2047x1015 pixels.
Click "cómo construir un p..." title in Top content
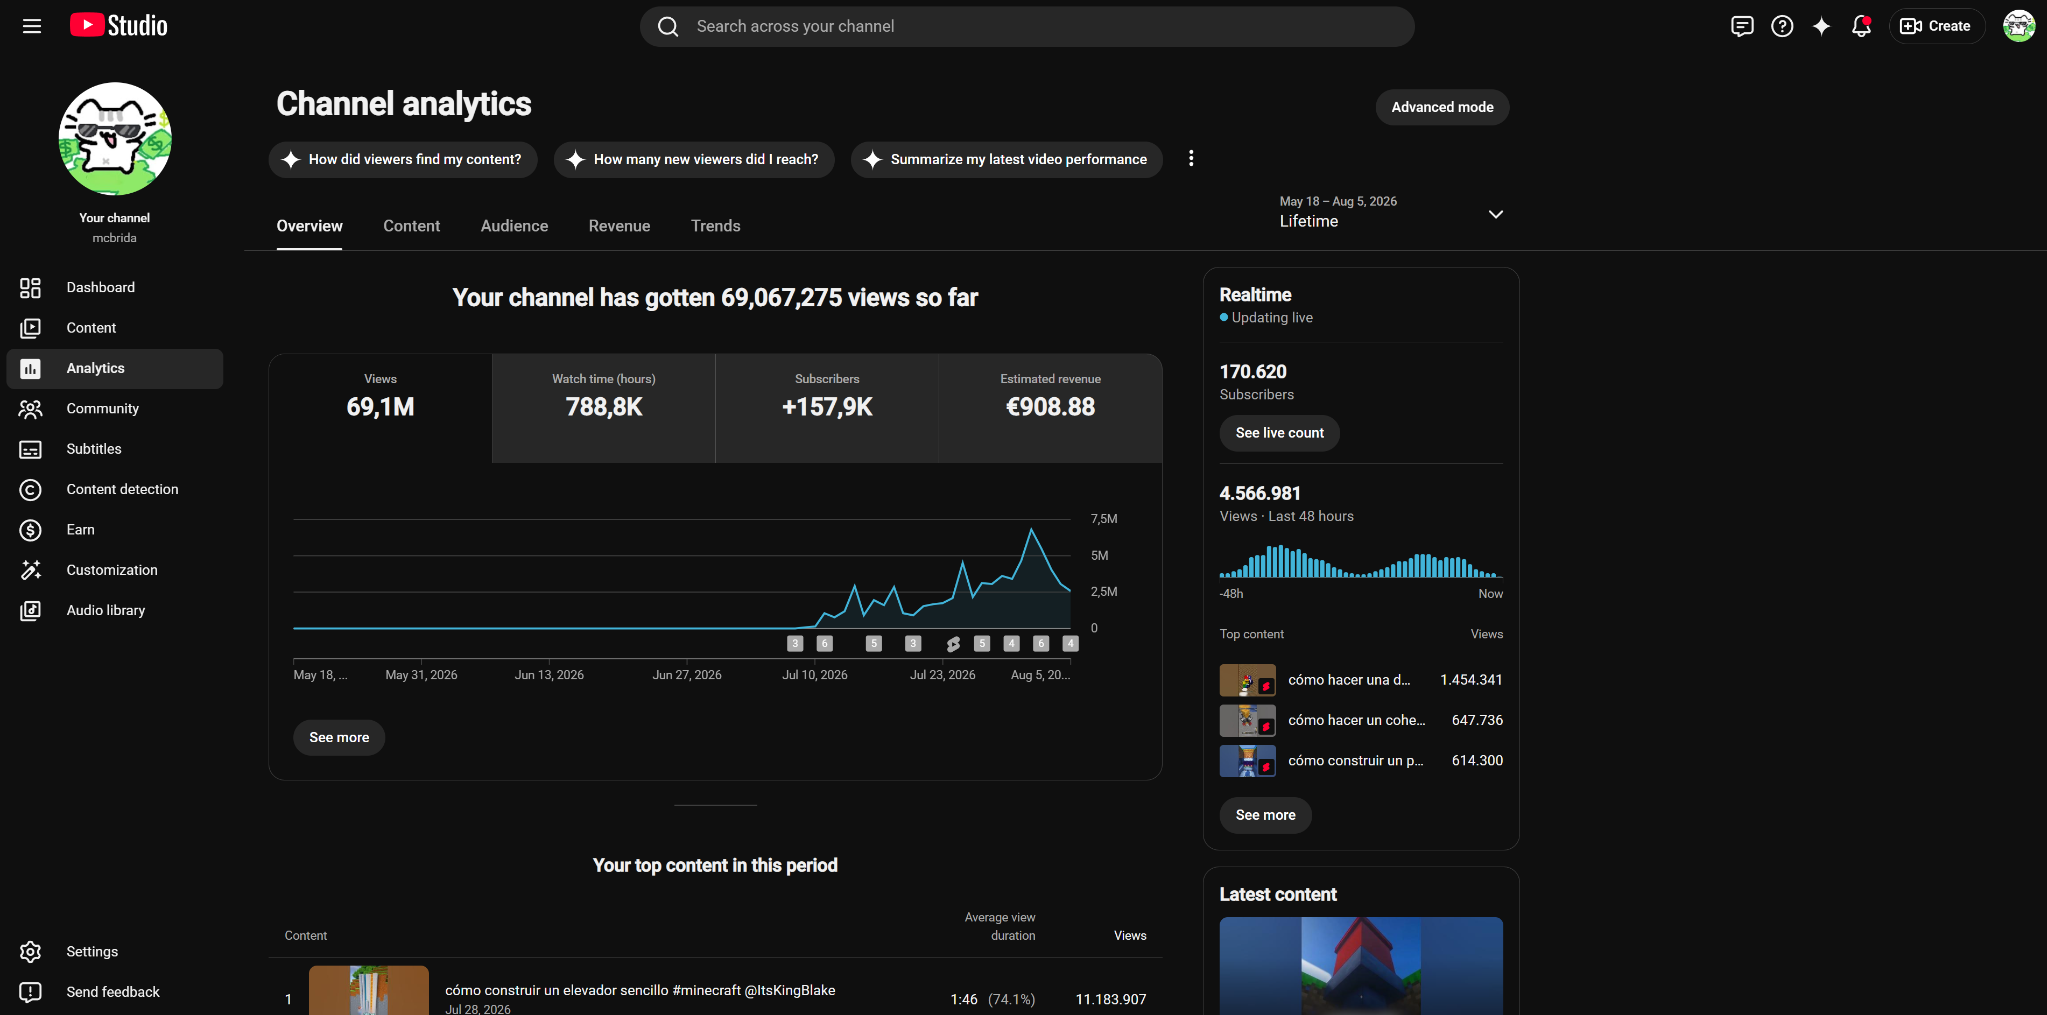(x=1356, y=761)
